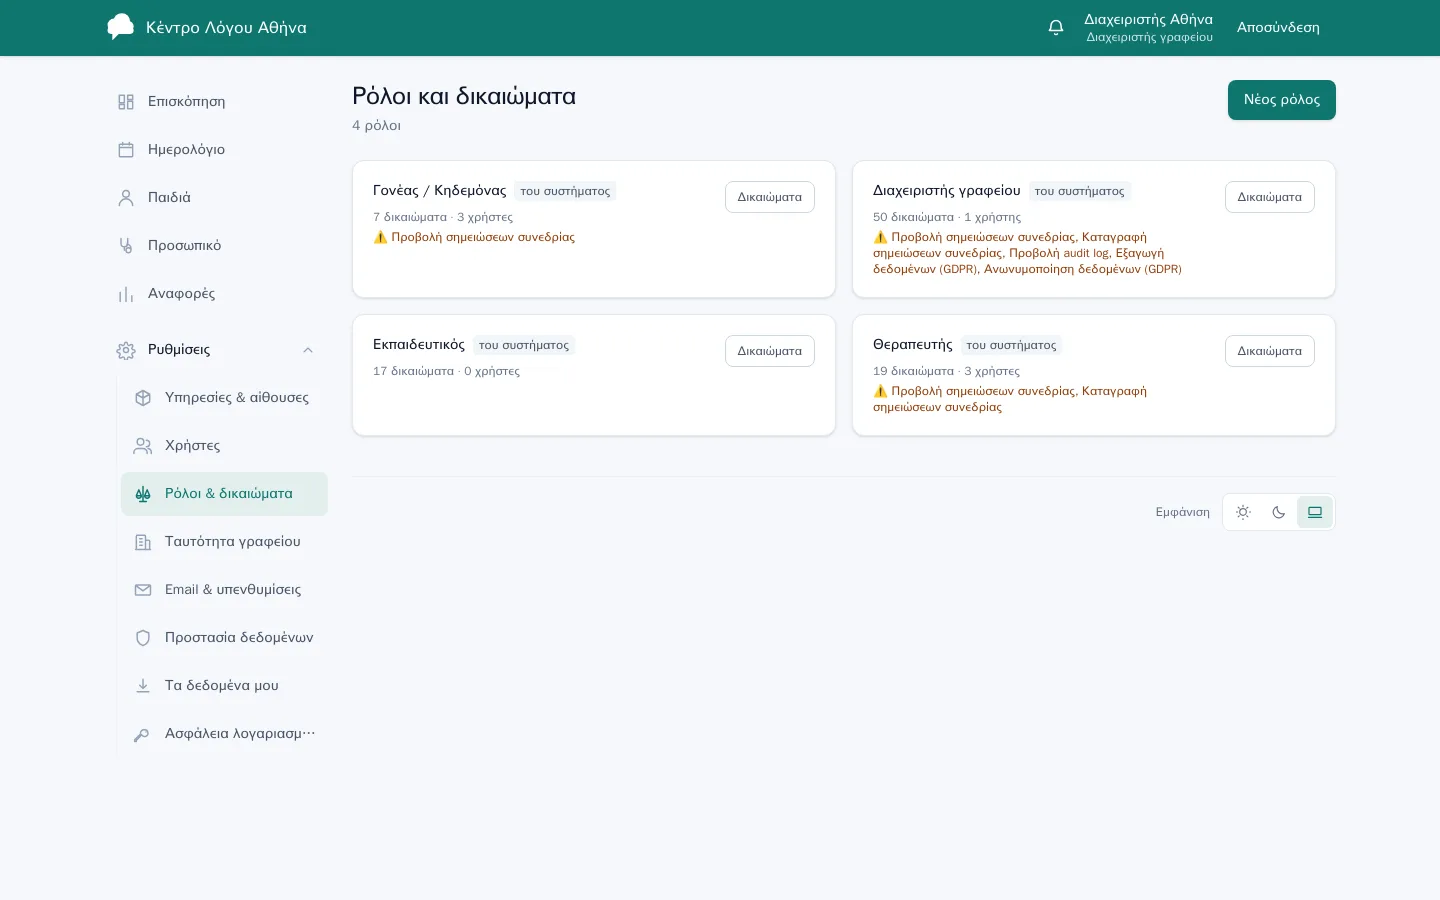
Task: Click the notifications bell icon
Action: tap(1056, 28)
